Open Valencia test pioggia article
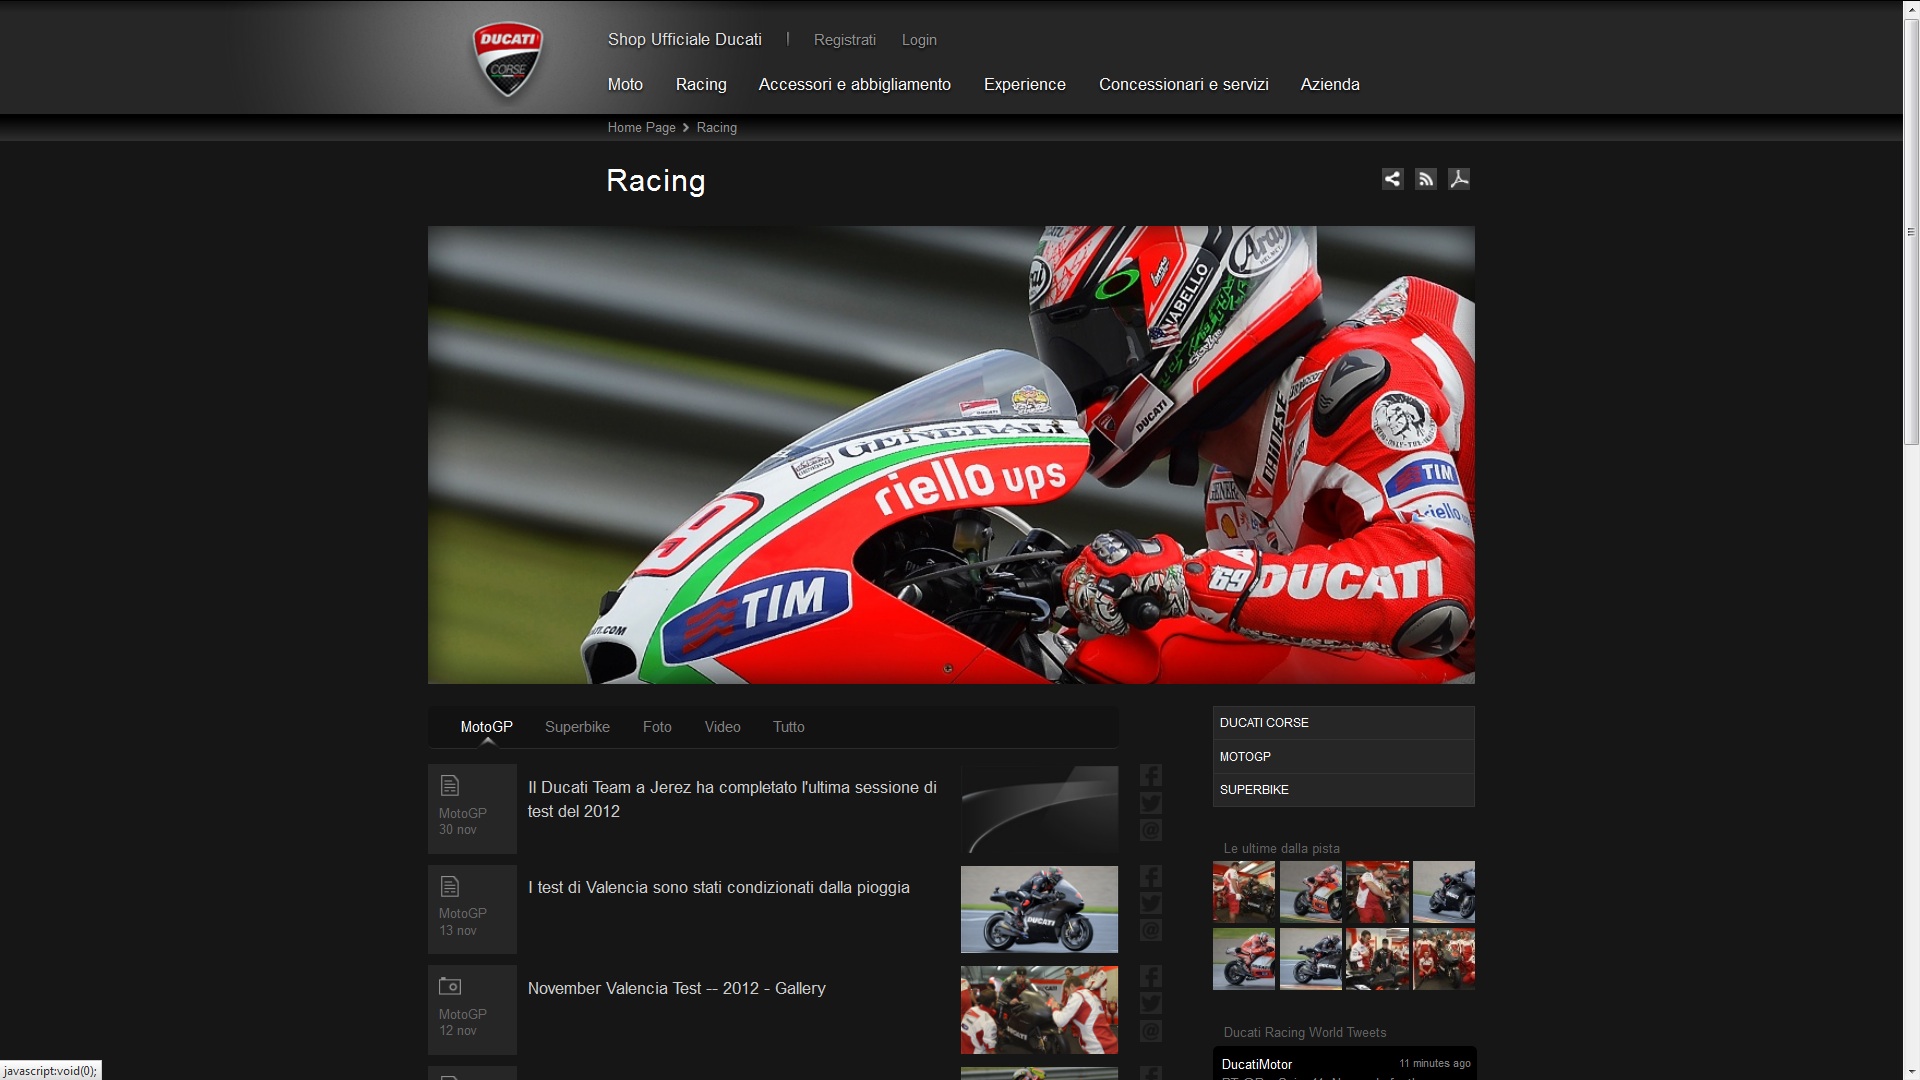The width and height of the screenshot is (1920, 1080). [718, 887]
